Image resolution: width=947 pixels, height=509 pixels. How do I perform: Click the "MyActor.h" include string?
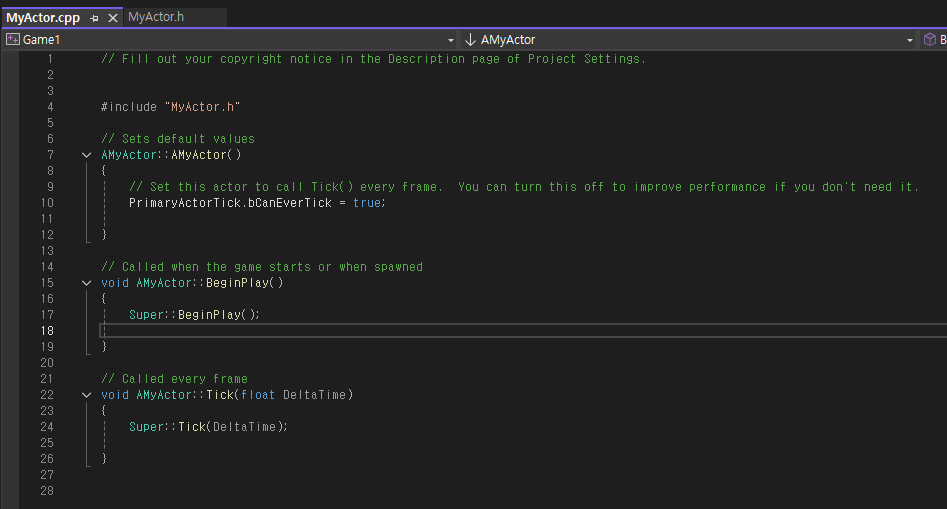pyautogui.click(x=202, y=107)
